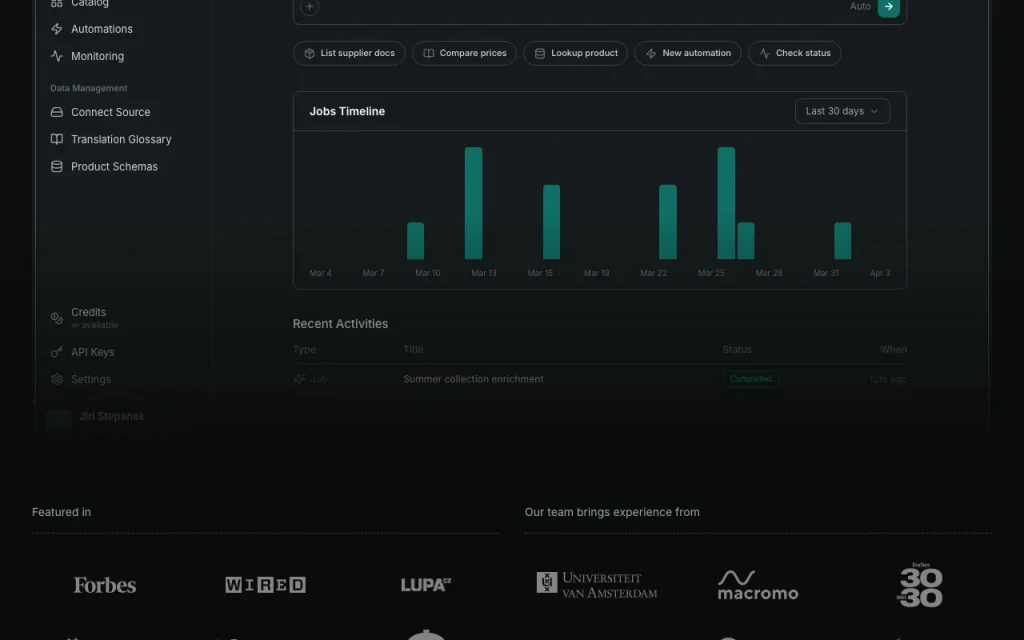Click the Settings gear icon

coord(57,379)
